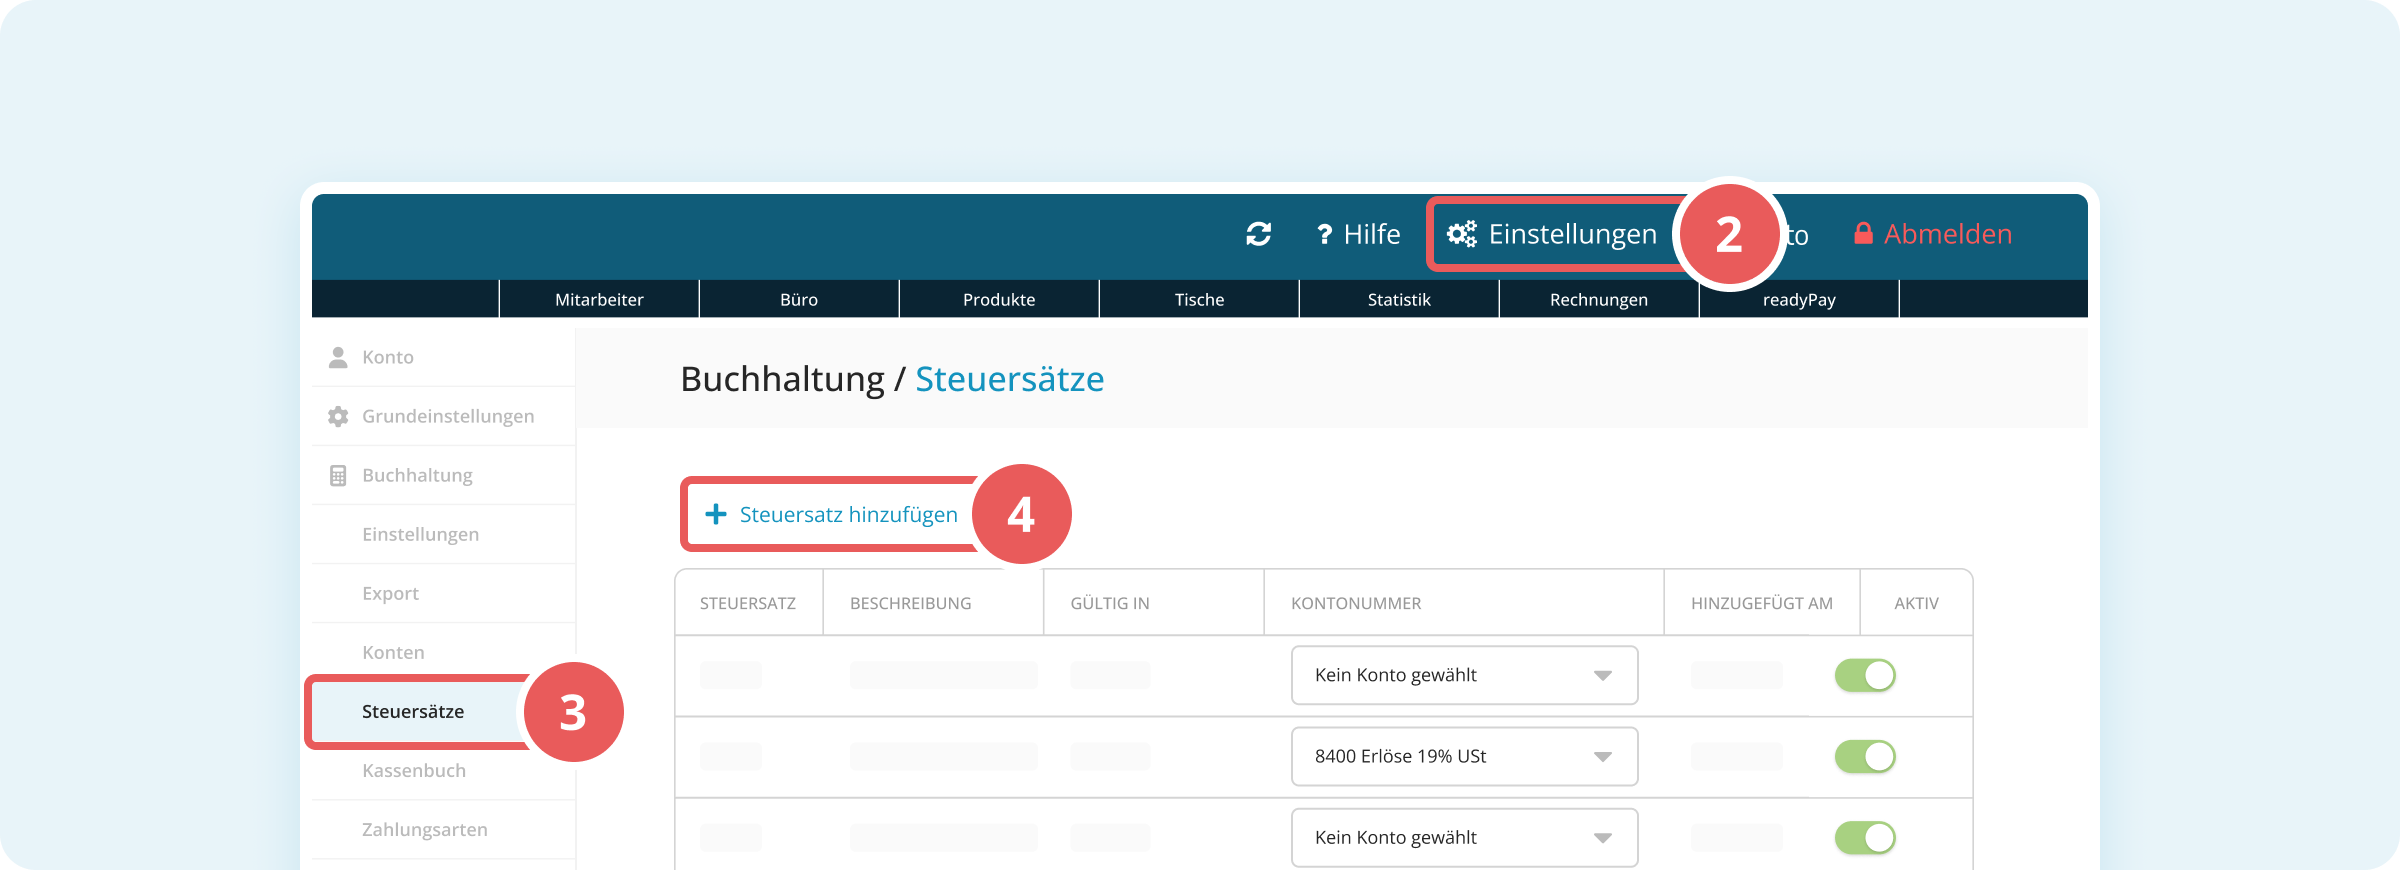This screenshot has width=2400, height=870.
Task: Click the Konto person icon in sidebar
Action: (x=338, y=357)
